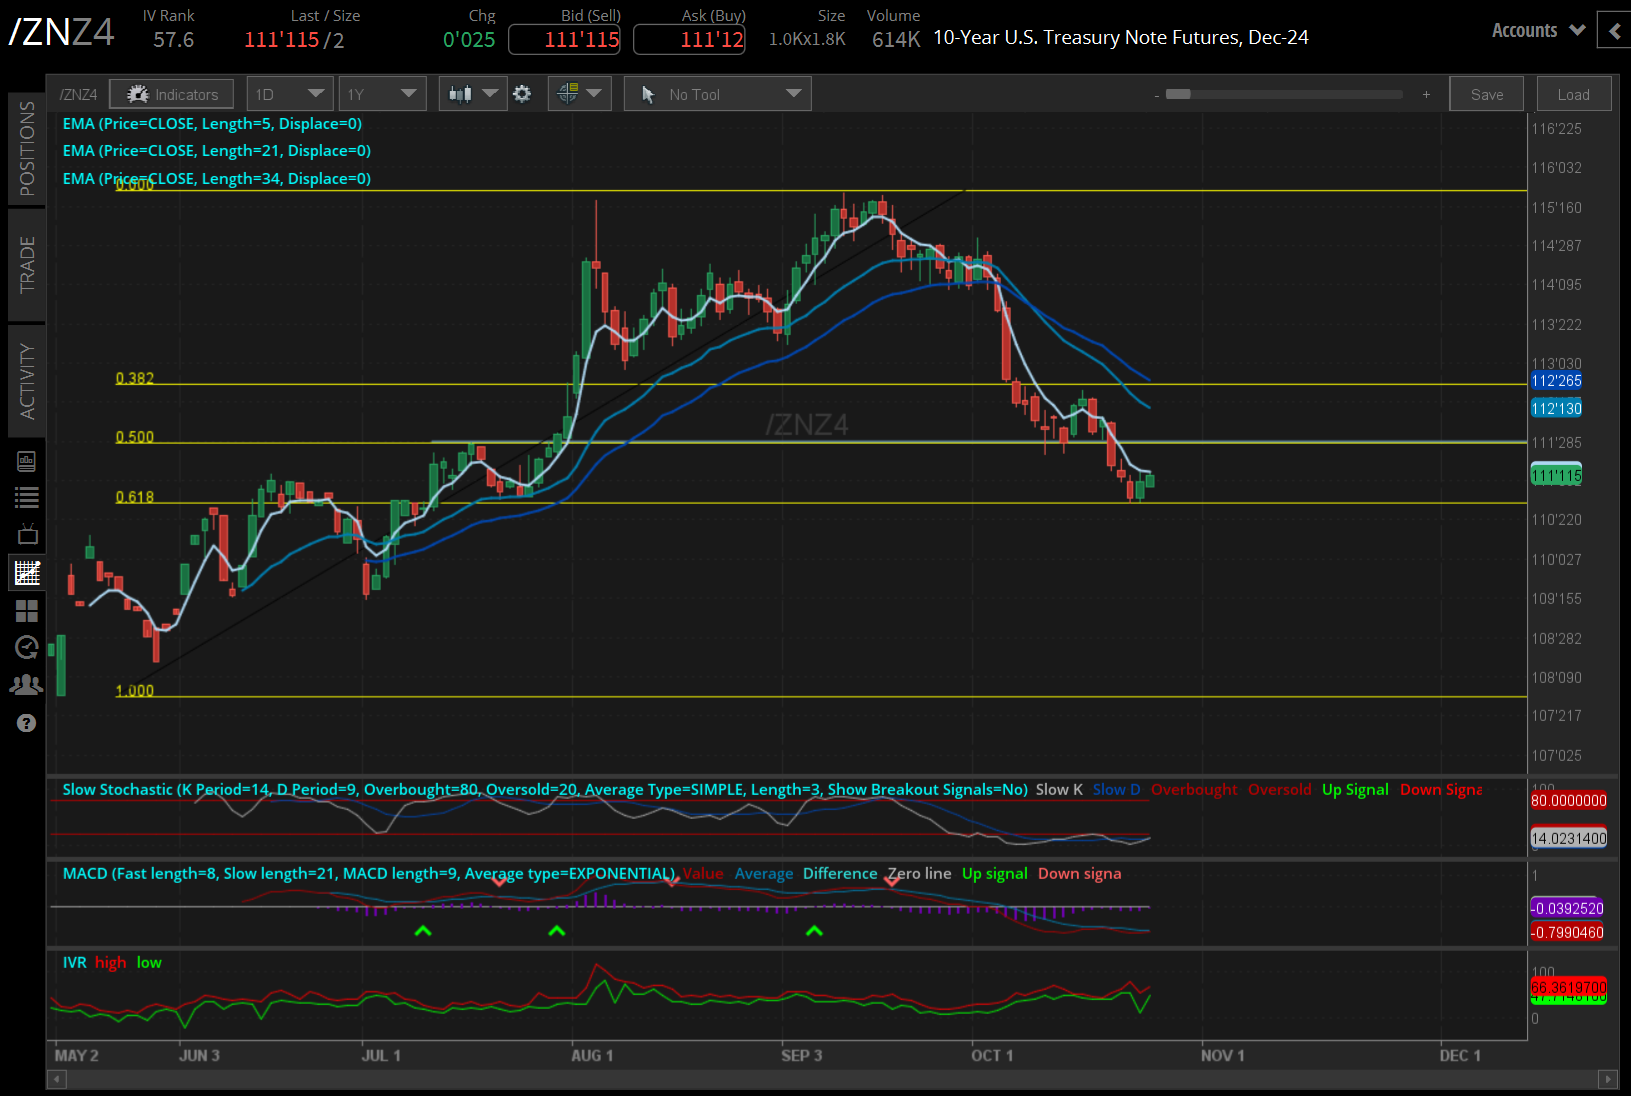Click the Save chart button
Image resolution: width=1631 pixels, height=1096 pixels.
click(x=1486, y=94)
